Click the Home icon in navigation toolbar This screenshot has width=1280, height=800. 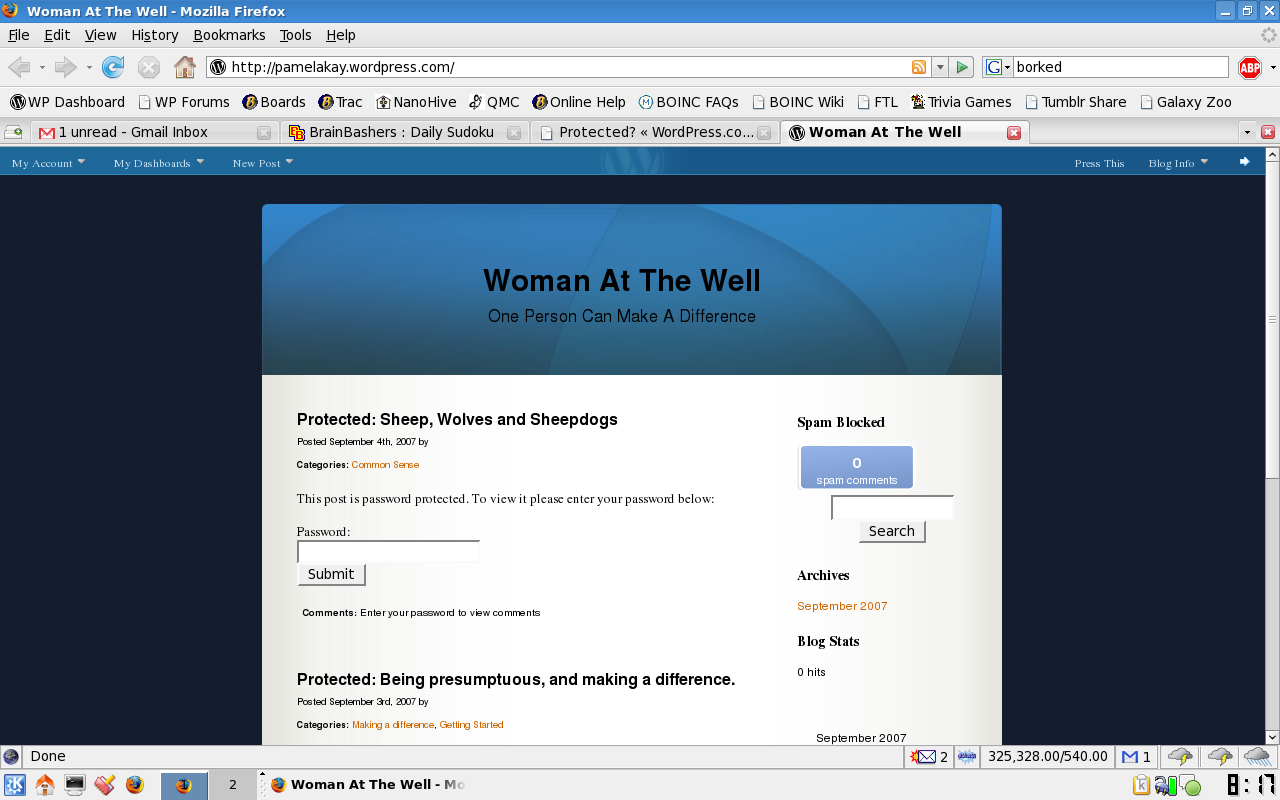[x=185, y=67]
